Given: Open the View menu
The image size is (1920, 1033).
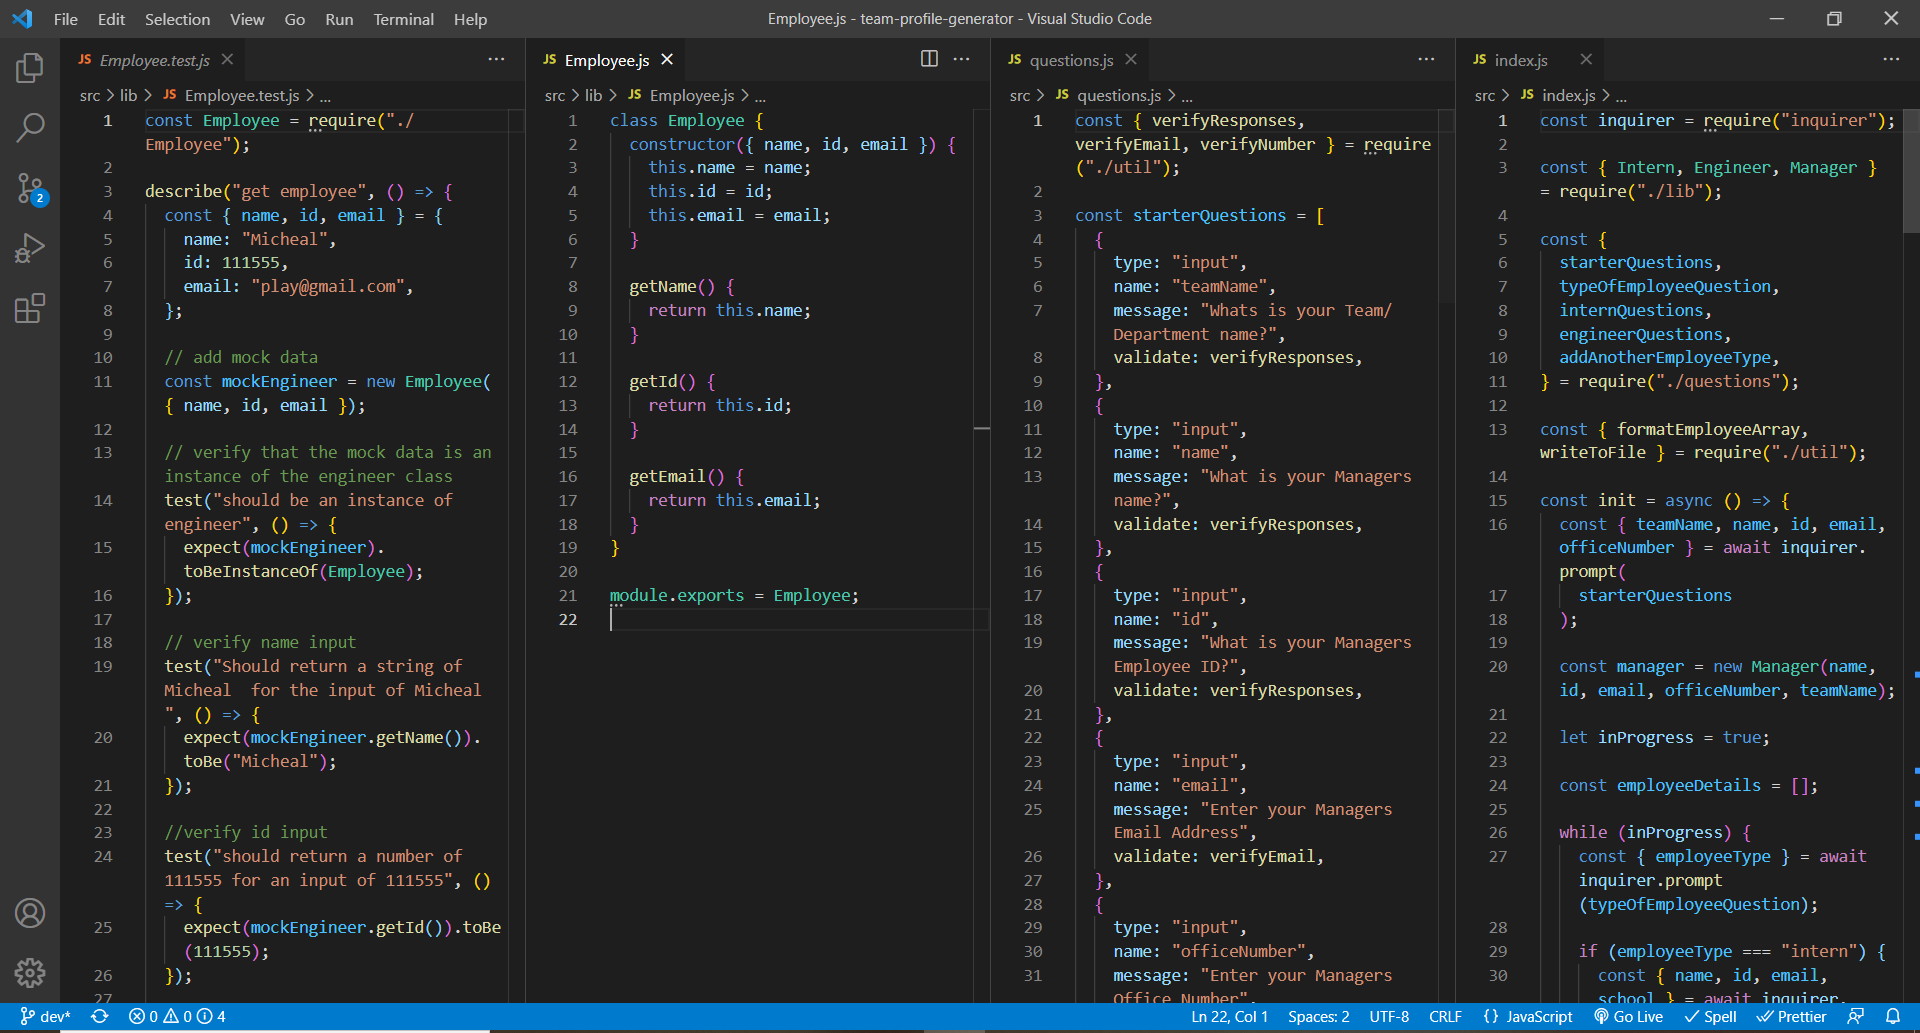Looking at the screenshot, I should point(247,19).
